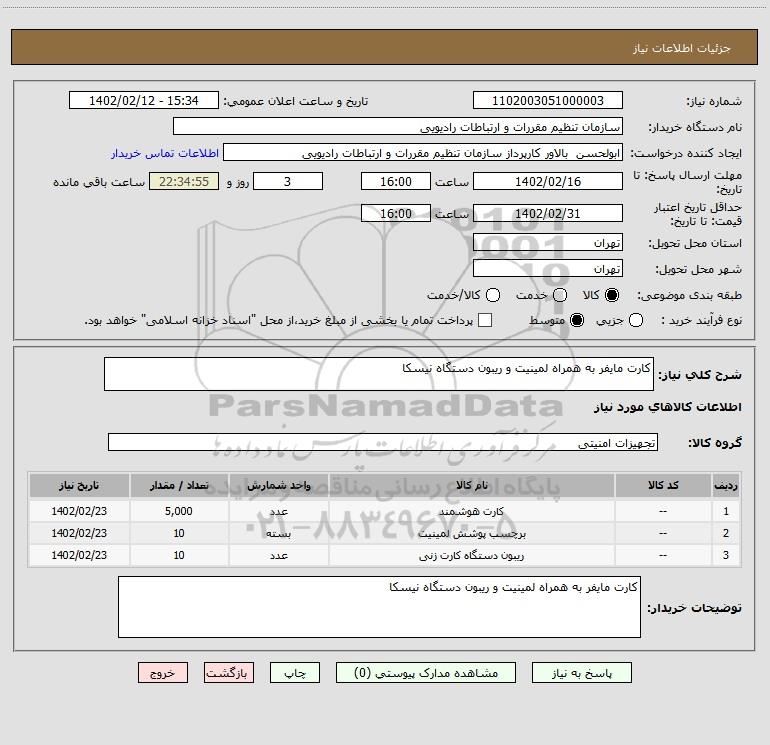The height and width of the screenshot is (745, 770).
Task: Click the price validity time 16:00 field
Action: (396, 213)
